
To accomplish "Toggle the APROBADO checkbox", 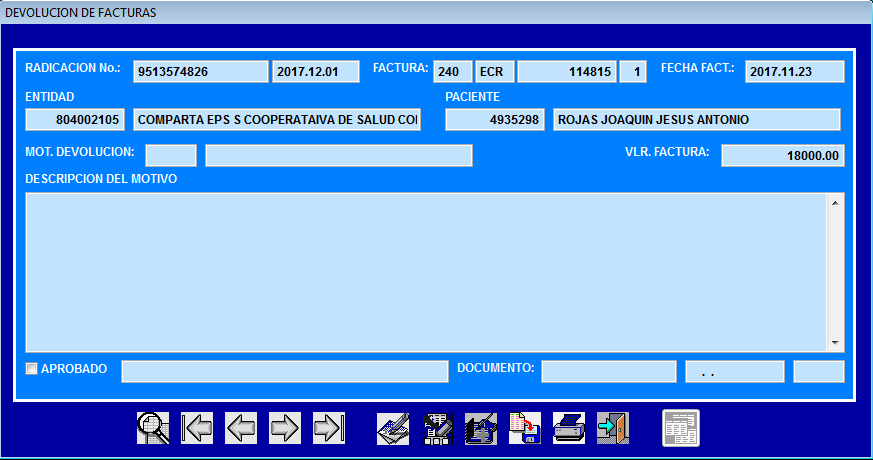I will click(x=32, y=369).
